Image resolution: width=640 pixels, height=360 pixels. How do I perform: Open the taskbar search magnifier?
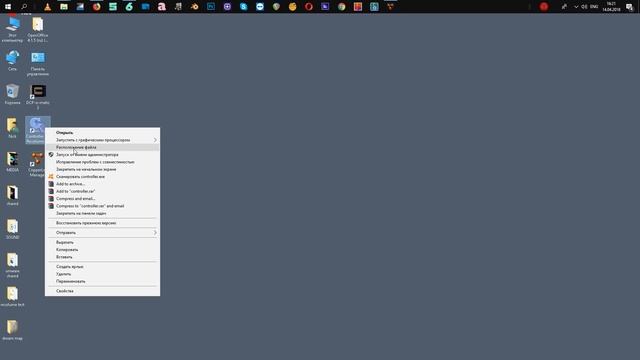(24, 7)
